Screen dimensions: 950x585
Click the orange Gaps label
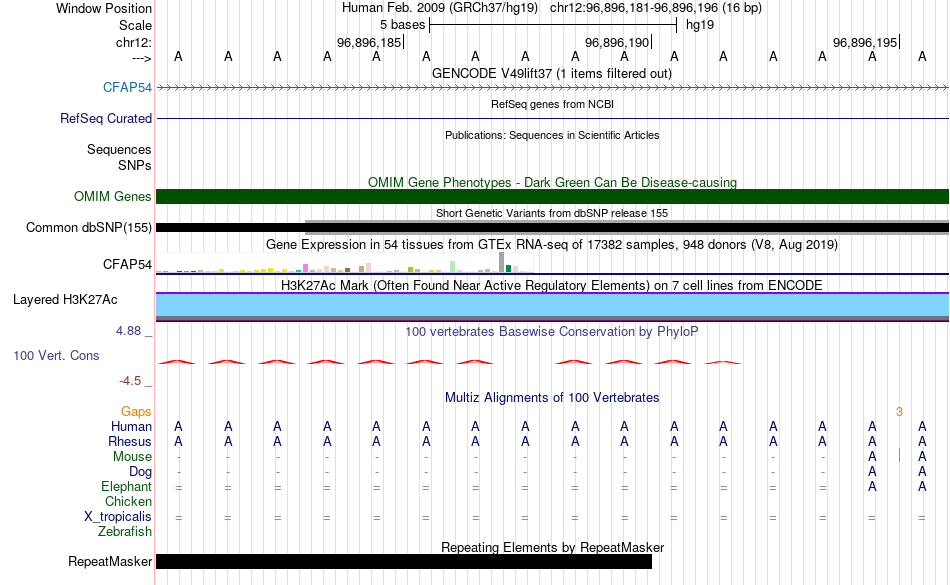pos(136,412)
